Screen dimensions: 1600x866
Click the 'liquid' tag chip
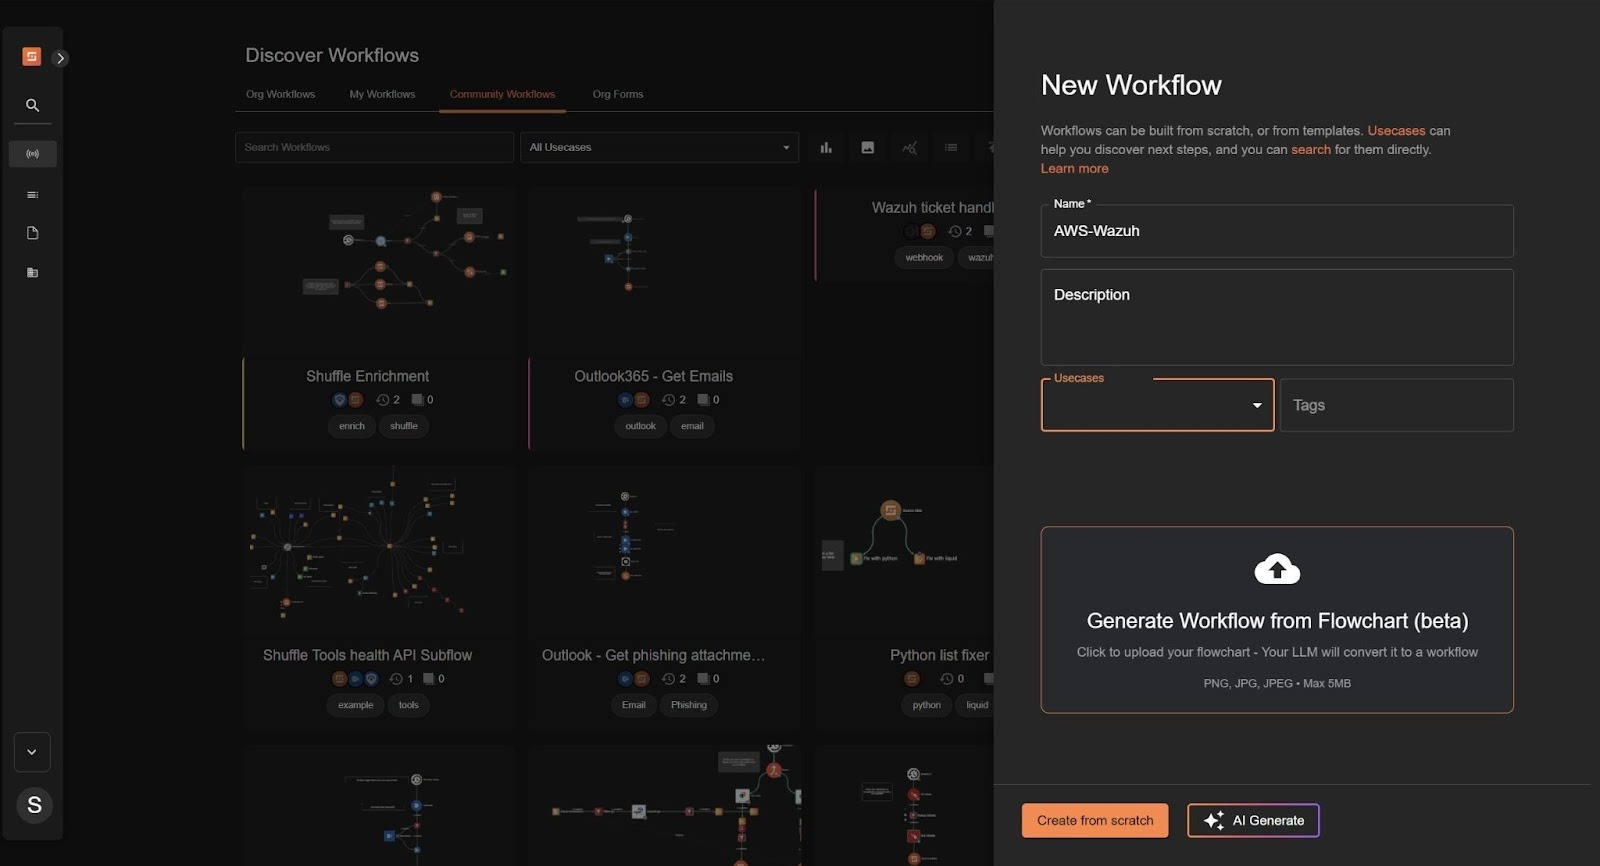tap(976, 705)
